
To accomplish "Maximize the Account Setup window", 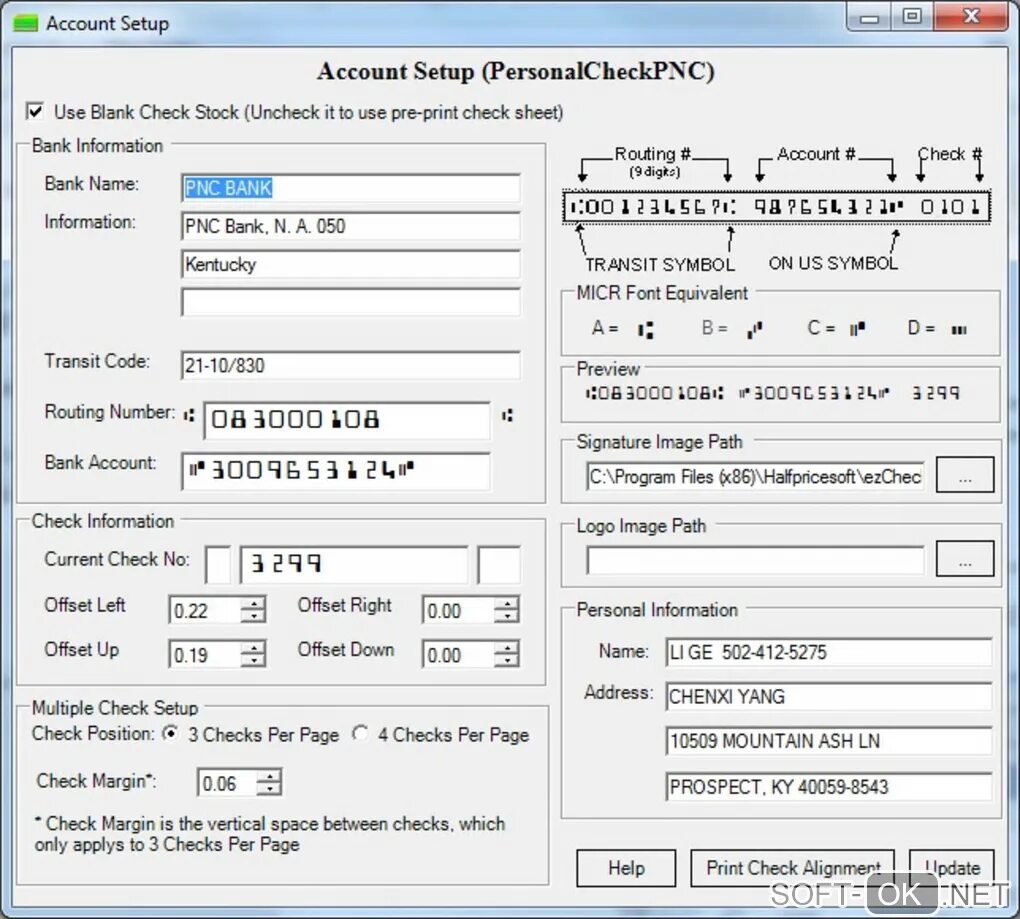I will coord(912,17).
